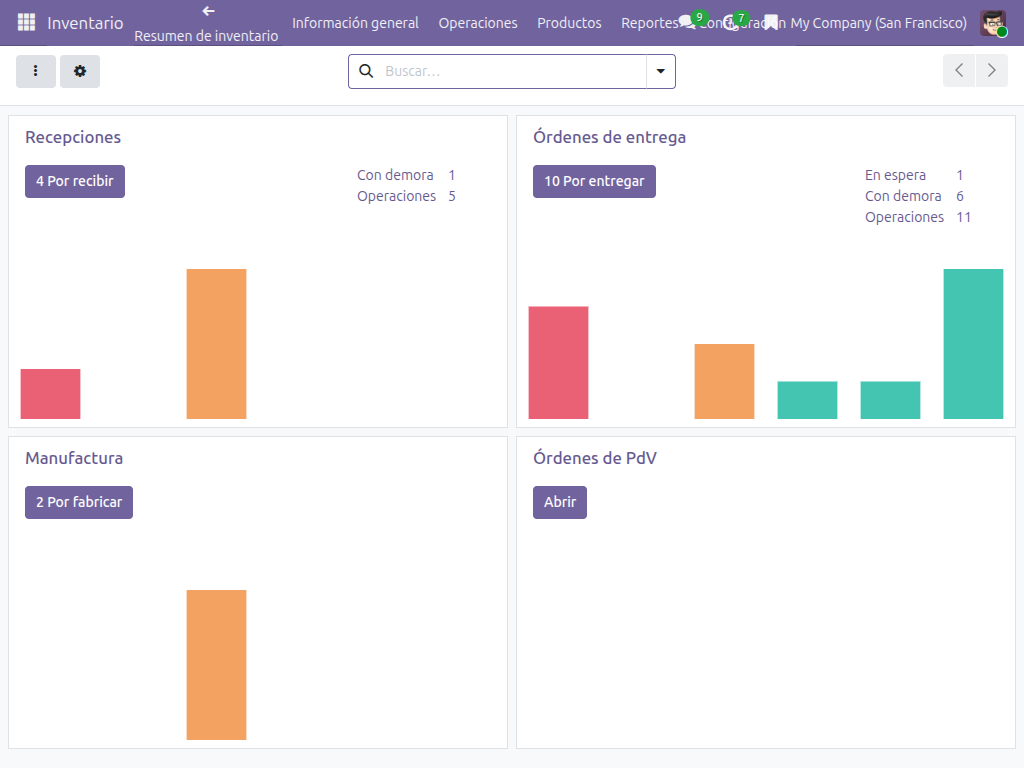Open the three-dot vertical options button
Image resolution: width=1024 pixels, height=768 pixels.
(x=36, y=71)
